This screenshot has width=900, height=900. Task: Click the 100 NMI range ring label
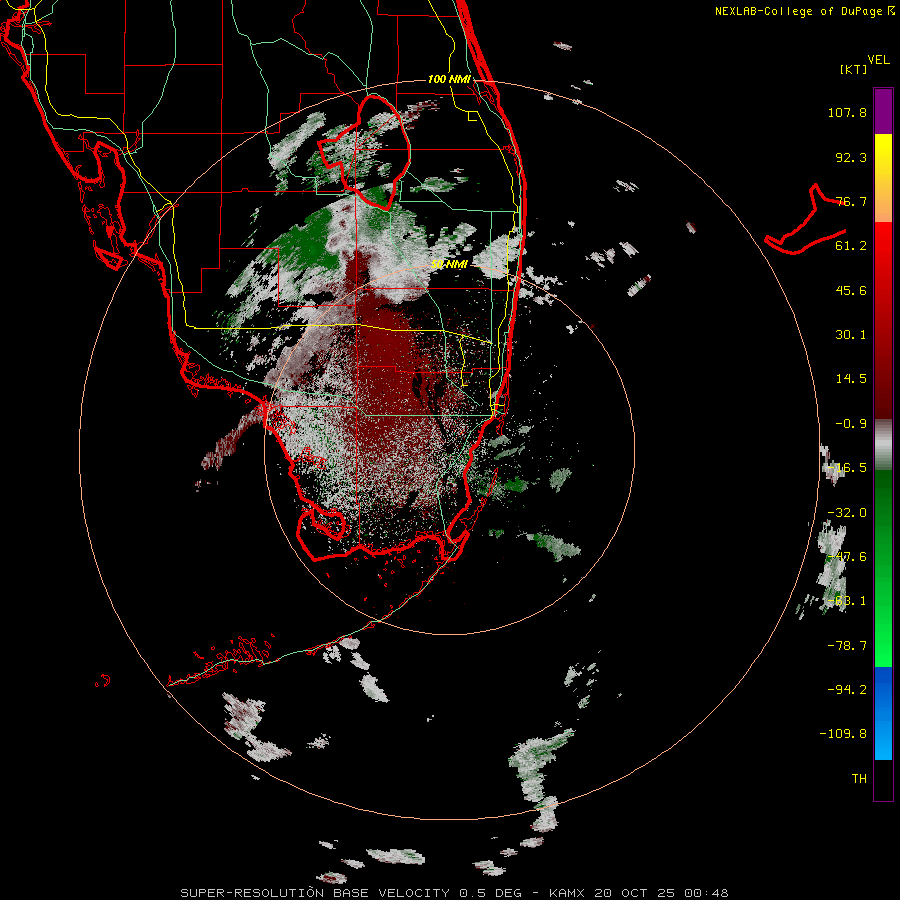tap(449, 79)
